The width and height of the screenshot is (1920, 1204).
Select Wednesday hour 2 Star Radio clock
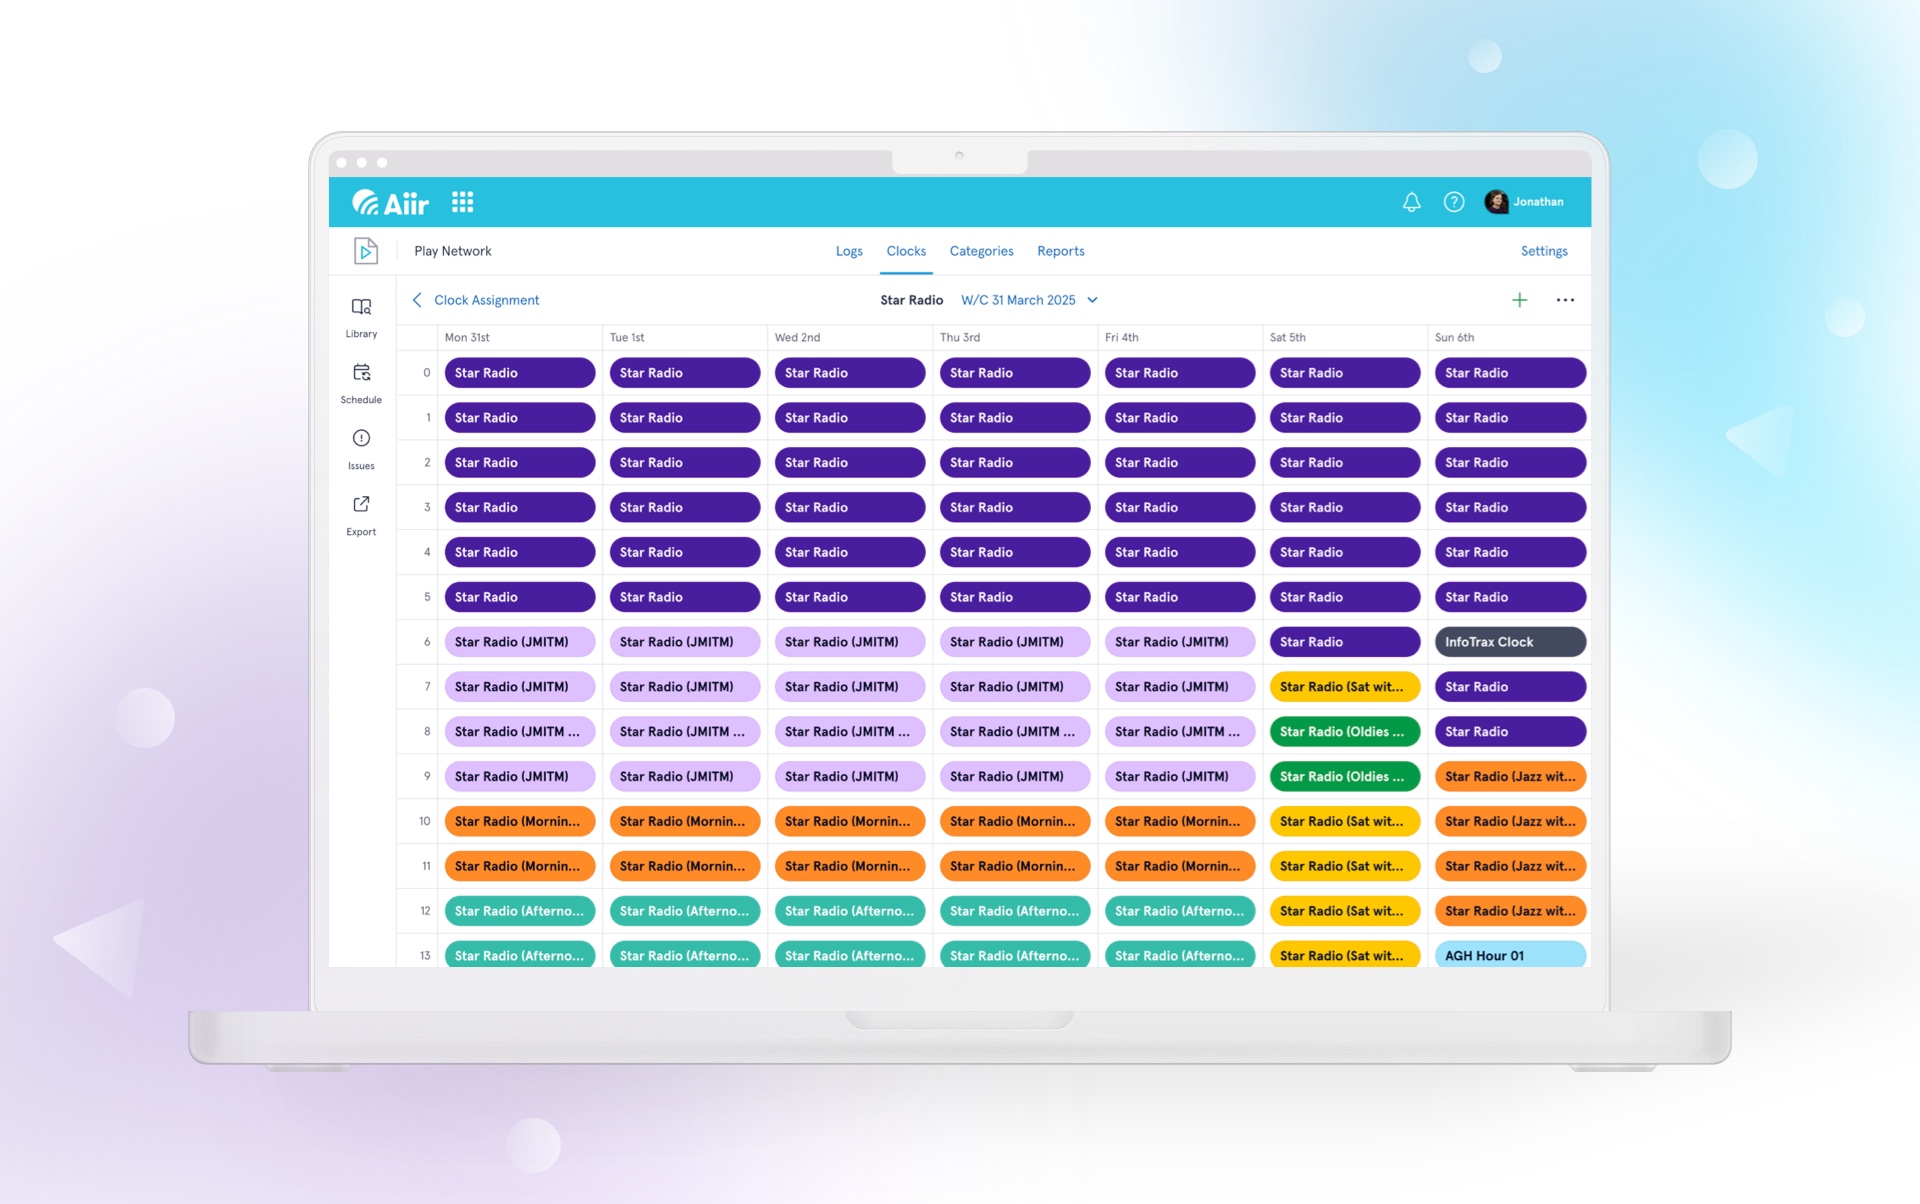850,463
